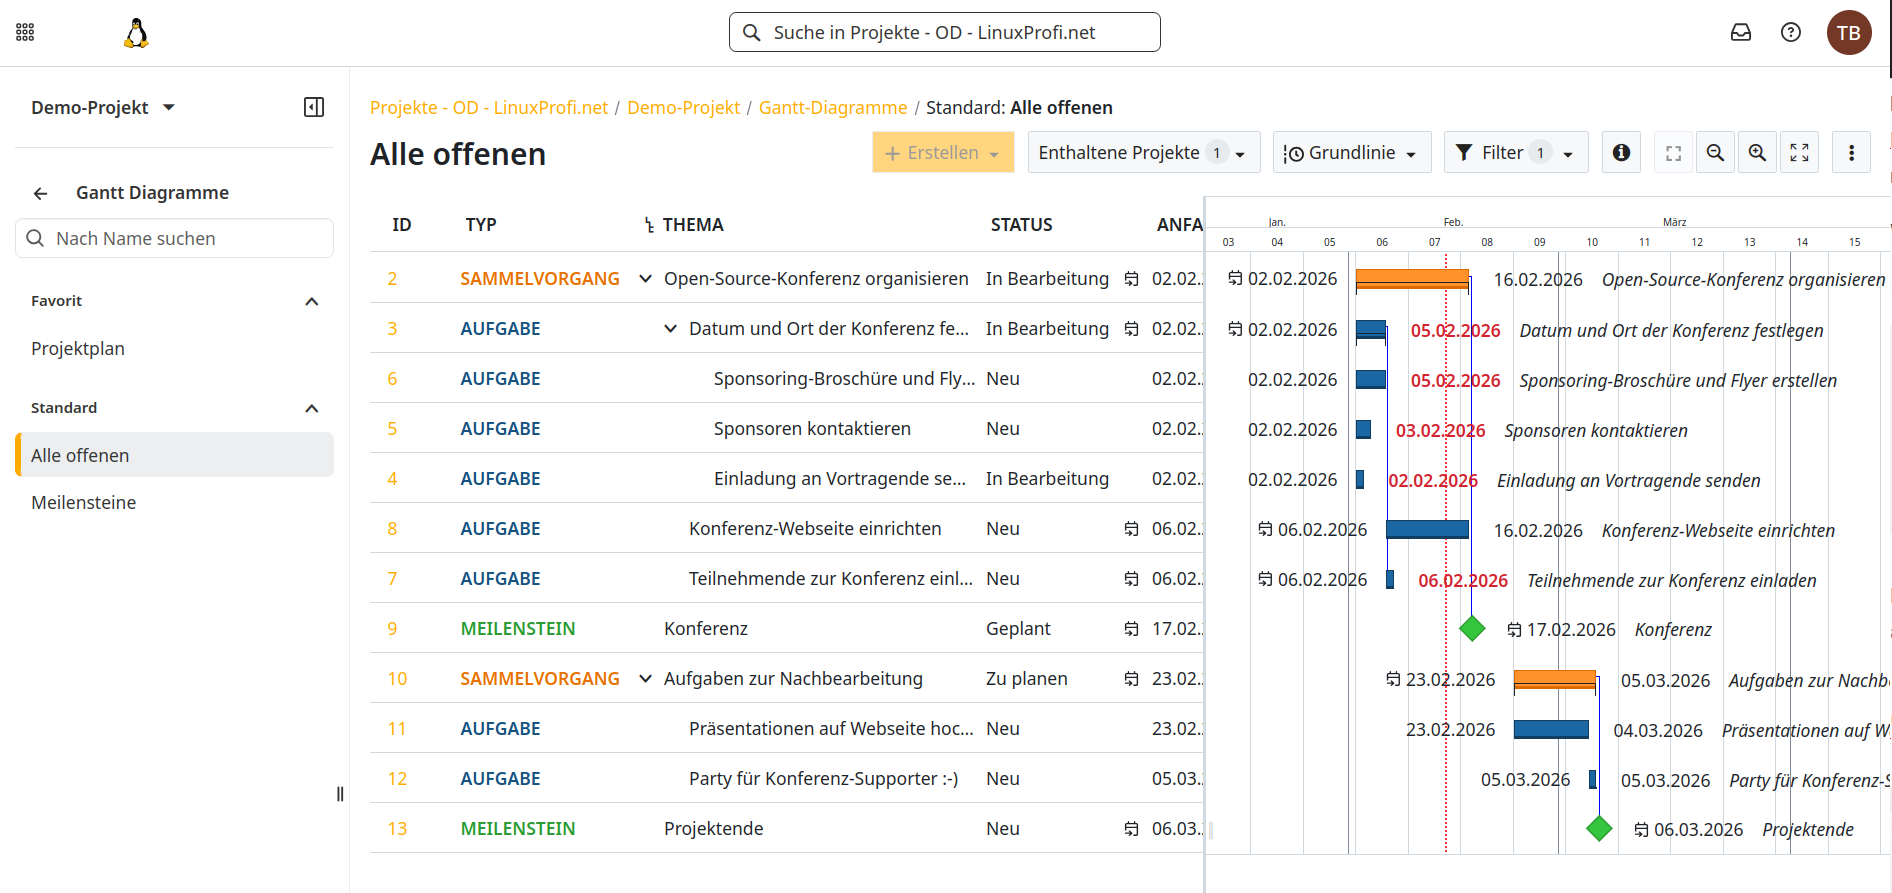Toggle the left sidebar collapse button
This screenshot has height=893, width=1892.
[314, 107]
